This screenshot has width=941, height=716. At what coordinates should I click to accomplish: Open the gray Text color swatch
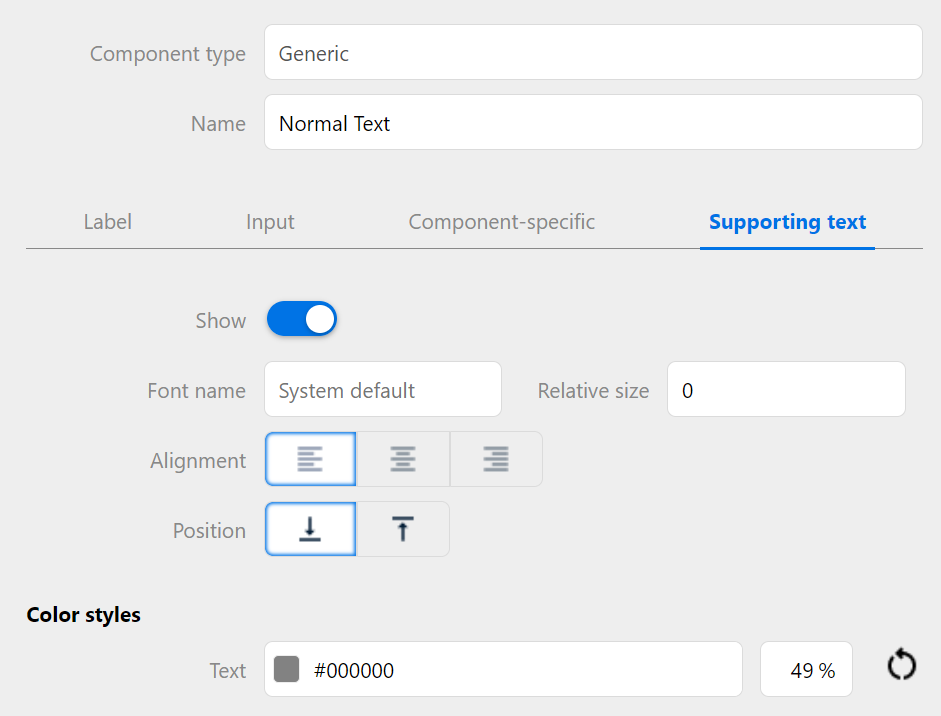tap(287, 670)
